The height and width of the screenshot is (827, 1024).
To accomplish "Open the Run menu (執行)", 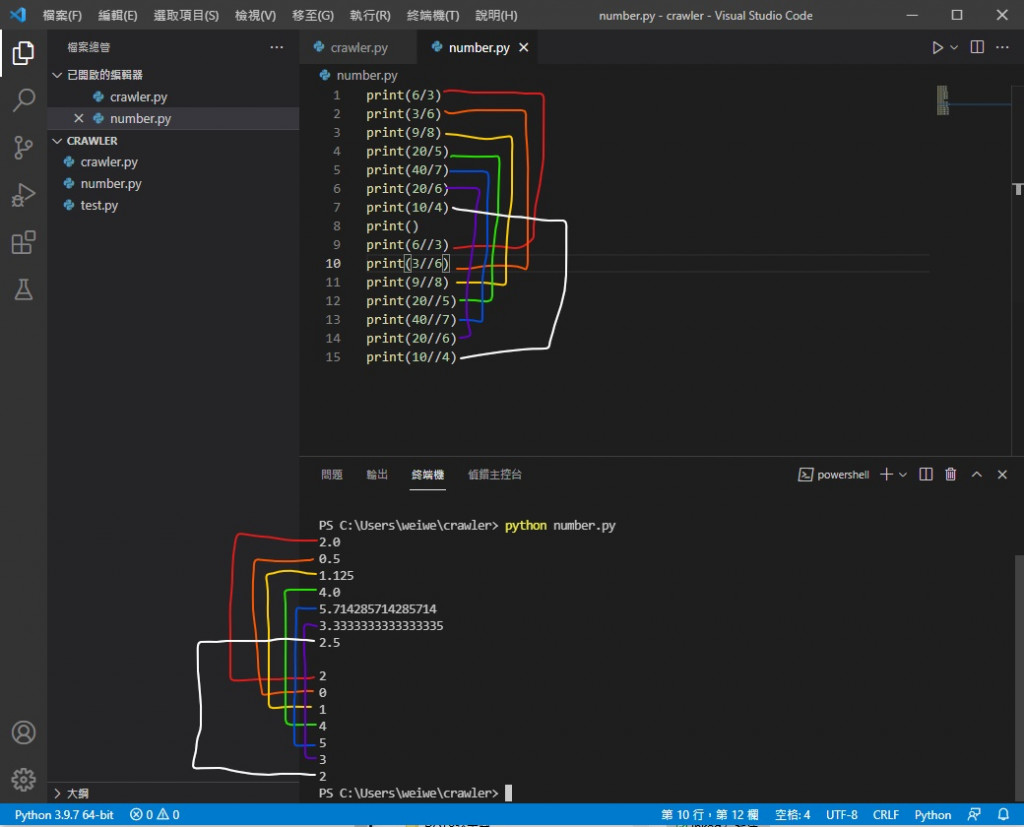I will [370, 15].
